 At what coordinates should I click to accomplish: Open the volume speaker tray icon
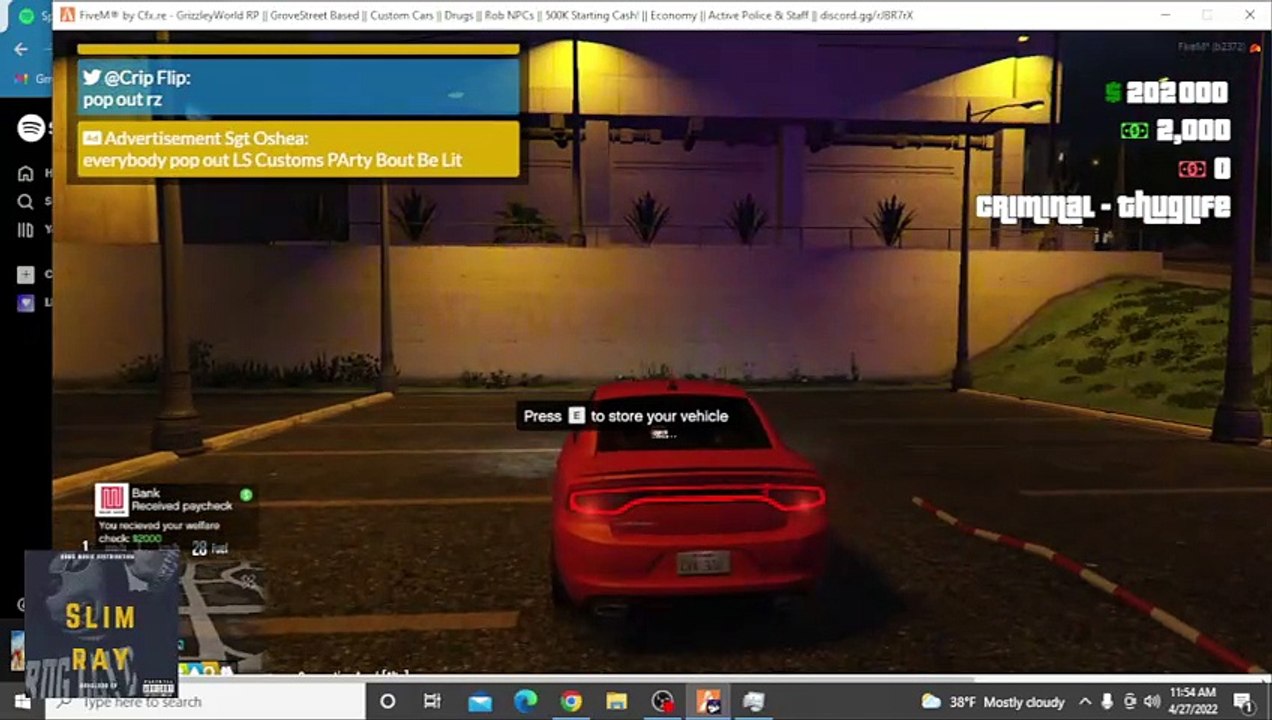1152,702
